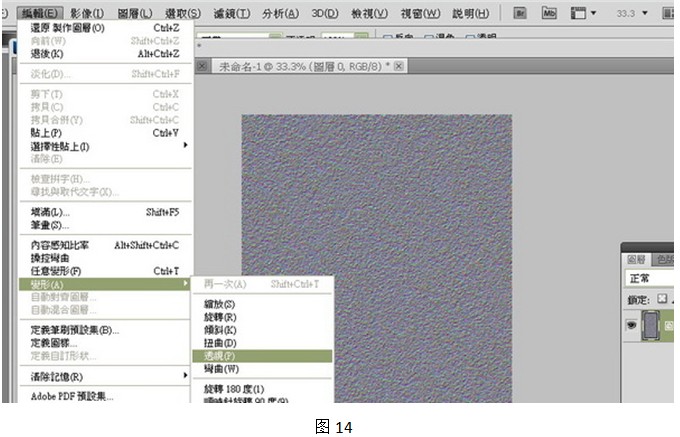Image resolution: width=680 pixels, height=437 pixels.
Task: Open the 視窗(W) menu
Action: [420, 13]
